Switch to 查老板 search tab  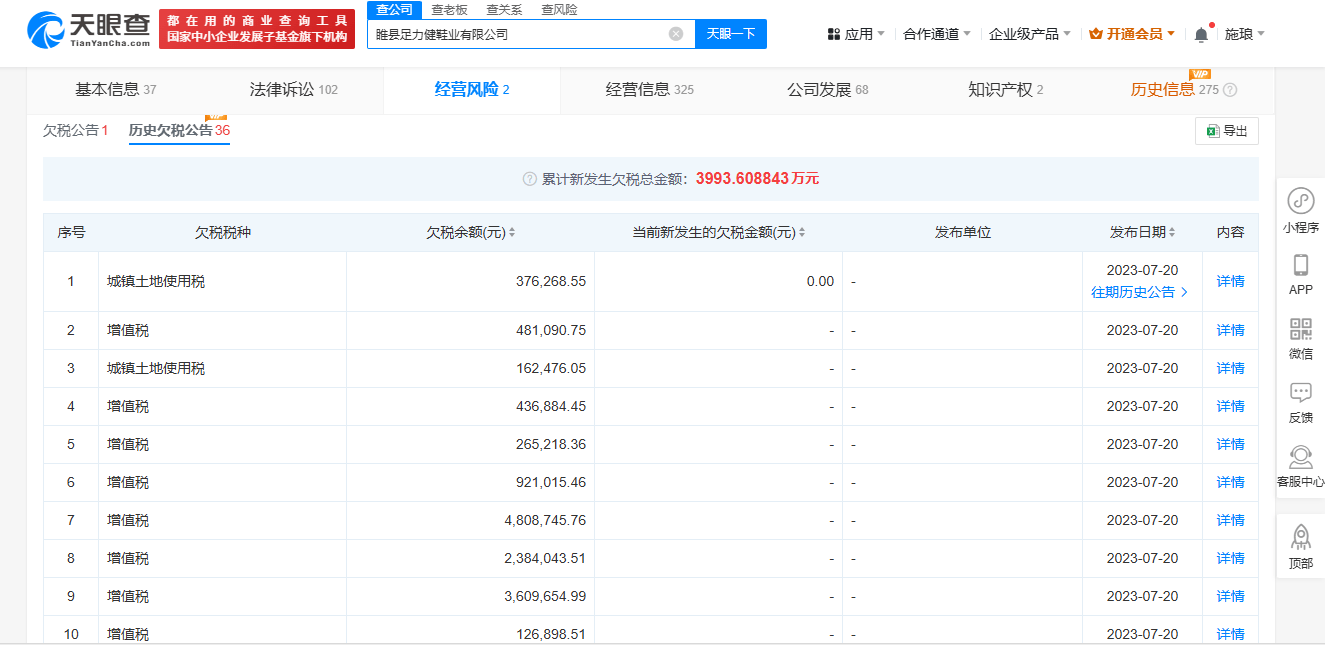449,9
